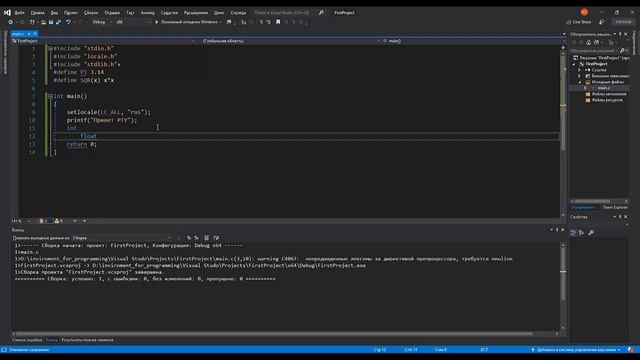Collapse the Исходные файлы folder
640x360 pixels.
[580, 82]
